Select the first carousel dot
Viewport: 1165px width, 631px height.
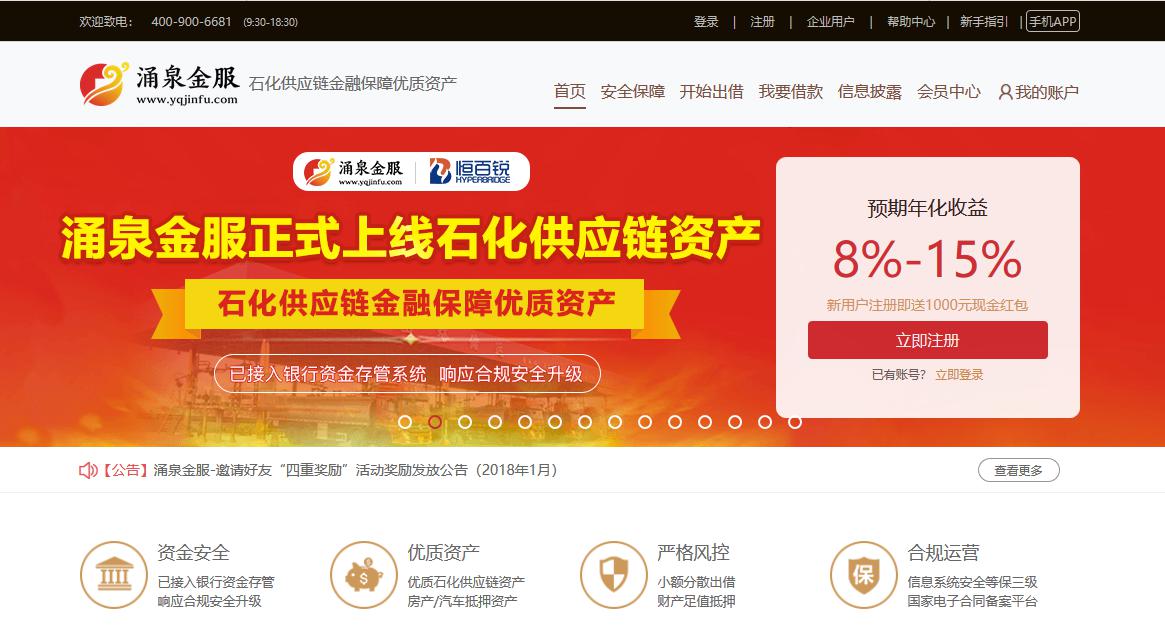[405, 422]
